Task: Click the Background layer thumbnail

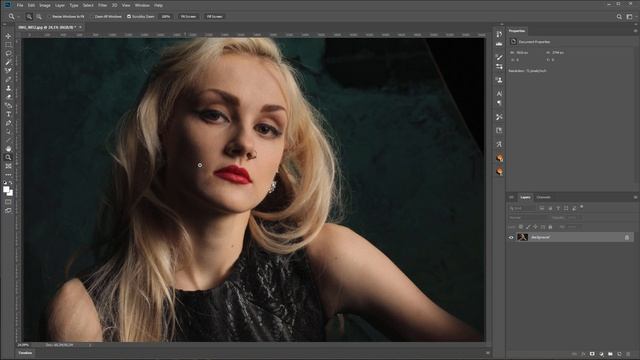Action: pos(522,237)
